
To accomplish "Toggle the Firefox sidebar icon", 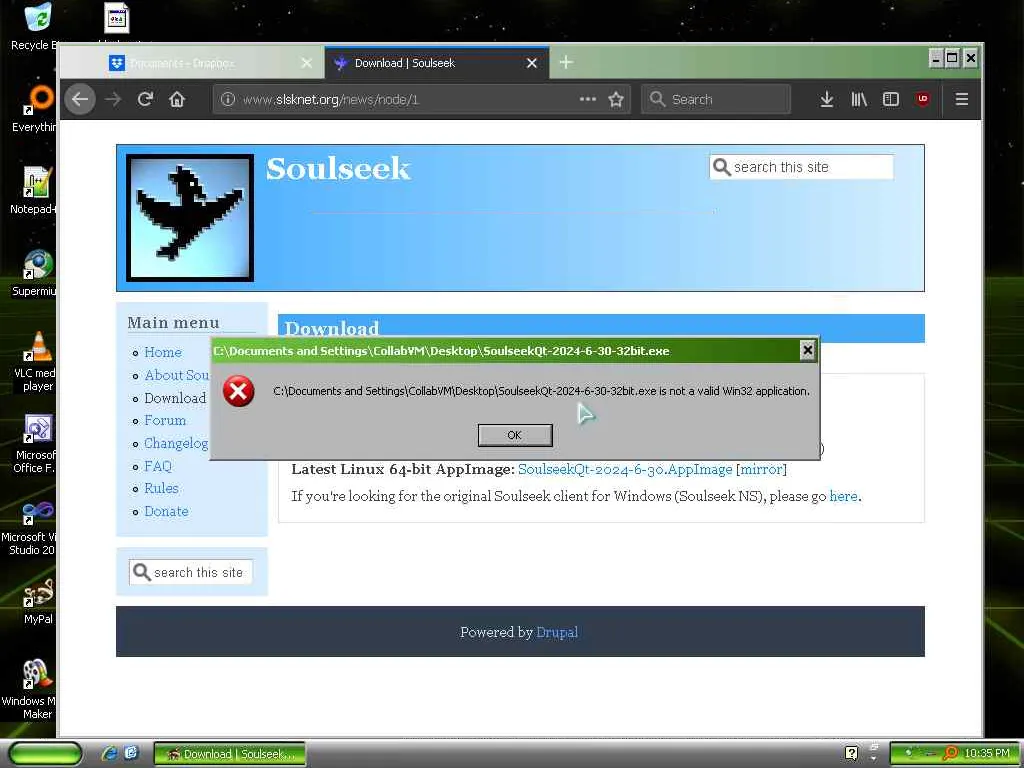I will point(891,99).
